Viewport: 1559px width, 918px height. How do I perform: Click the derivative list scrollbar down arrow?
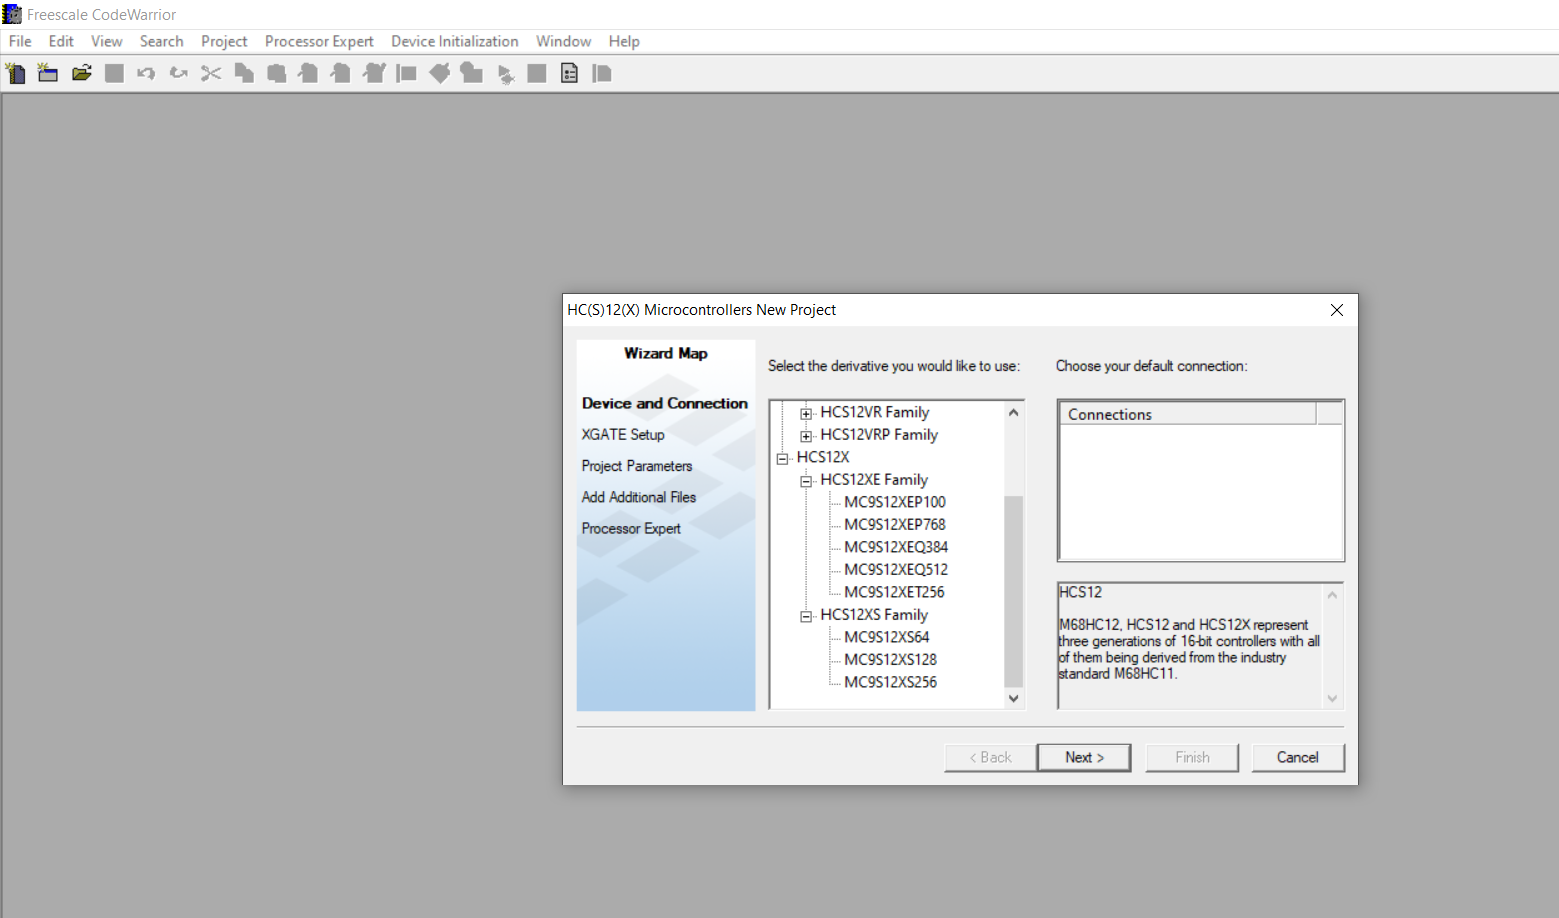point(1013,698)
